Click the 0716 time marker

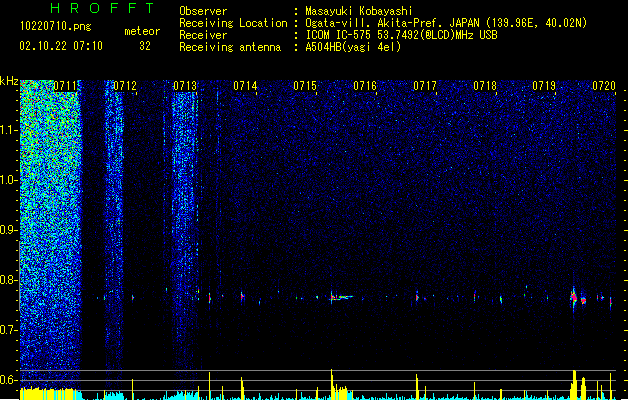coord(365,86)
